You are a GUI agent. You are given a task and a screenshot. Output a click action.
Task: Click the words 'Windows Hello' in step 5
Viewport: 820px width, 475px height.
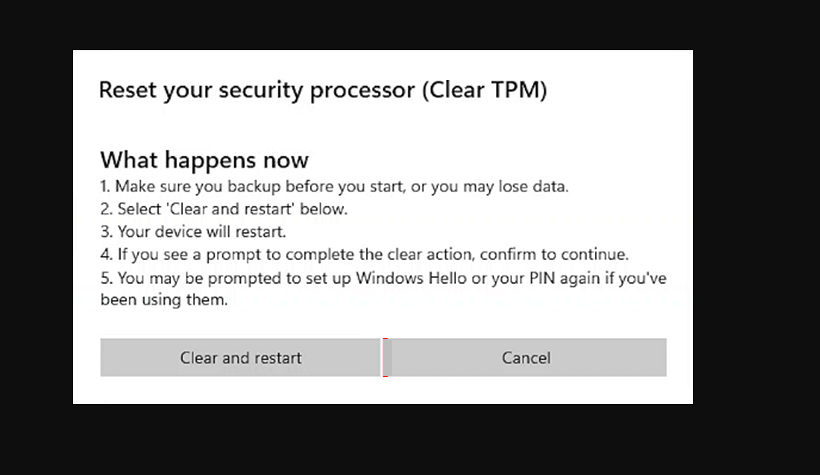pyautogui.click(x=411, y=278)
